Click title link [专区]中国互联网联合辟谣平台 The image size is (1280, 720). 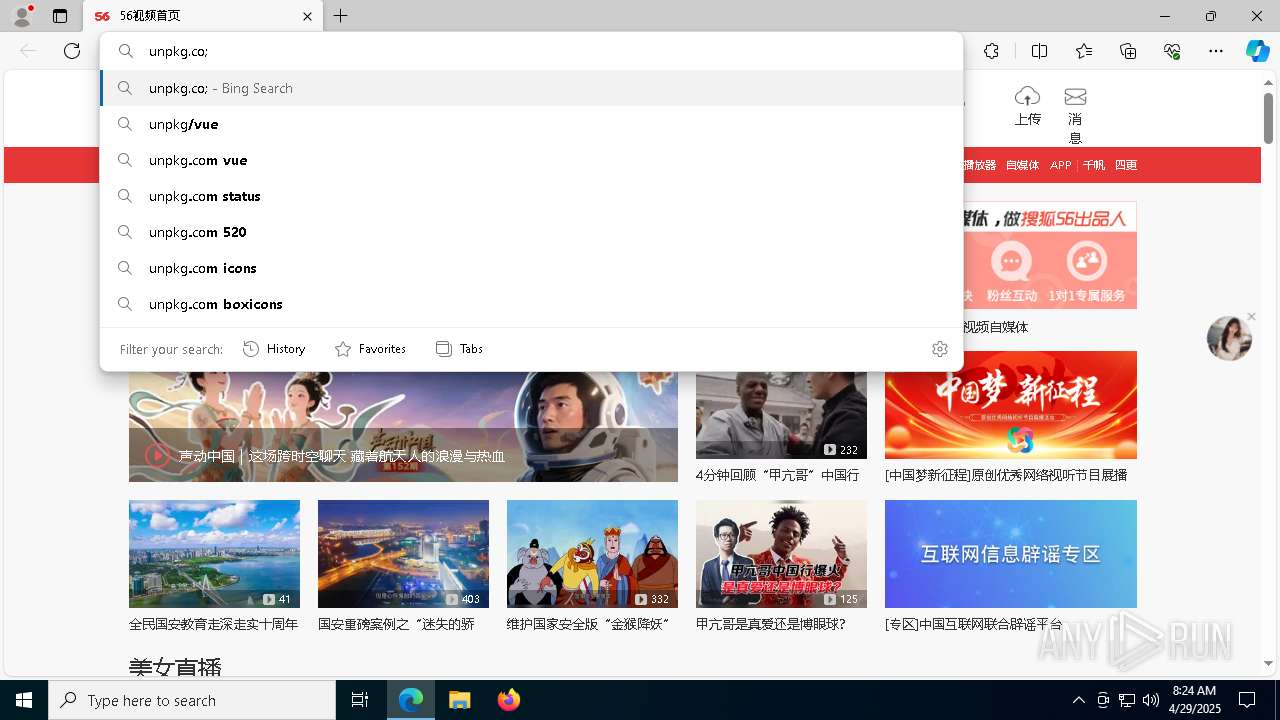(974, 624)
